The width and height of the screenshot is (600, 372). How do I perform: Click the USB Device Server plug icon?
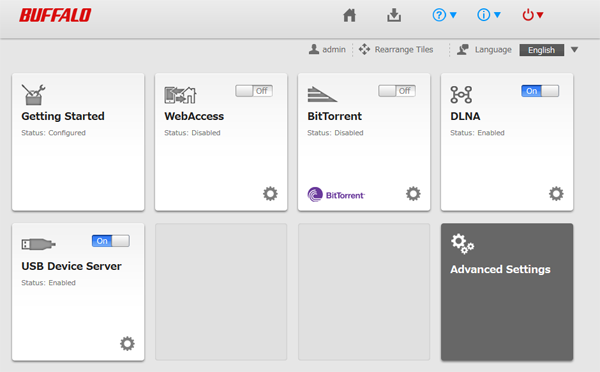pos(39,244)
